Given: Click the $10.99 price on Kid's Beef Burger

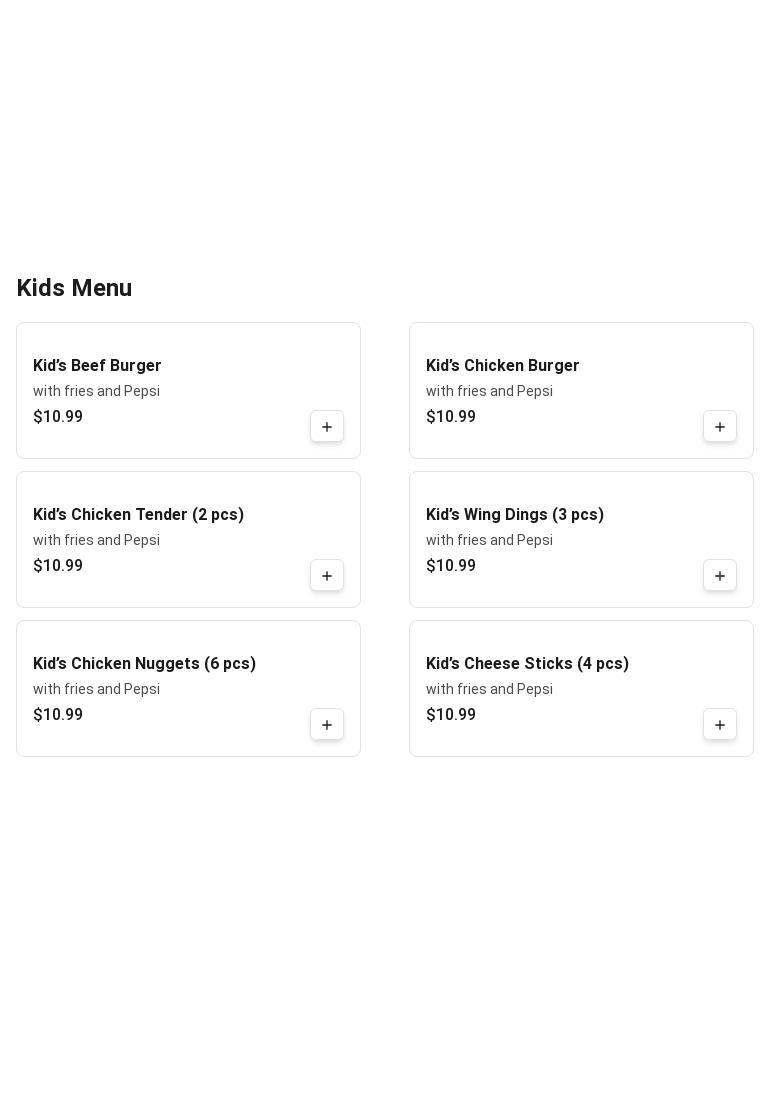Looking at the screenshot, I should [x=58, y=417].
